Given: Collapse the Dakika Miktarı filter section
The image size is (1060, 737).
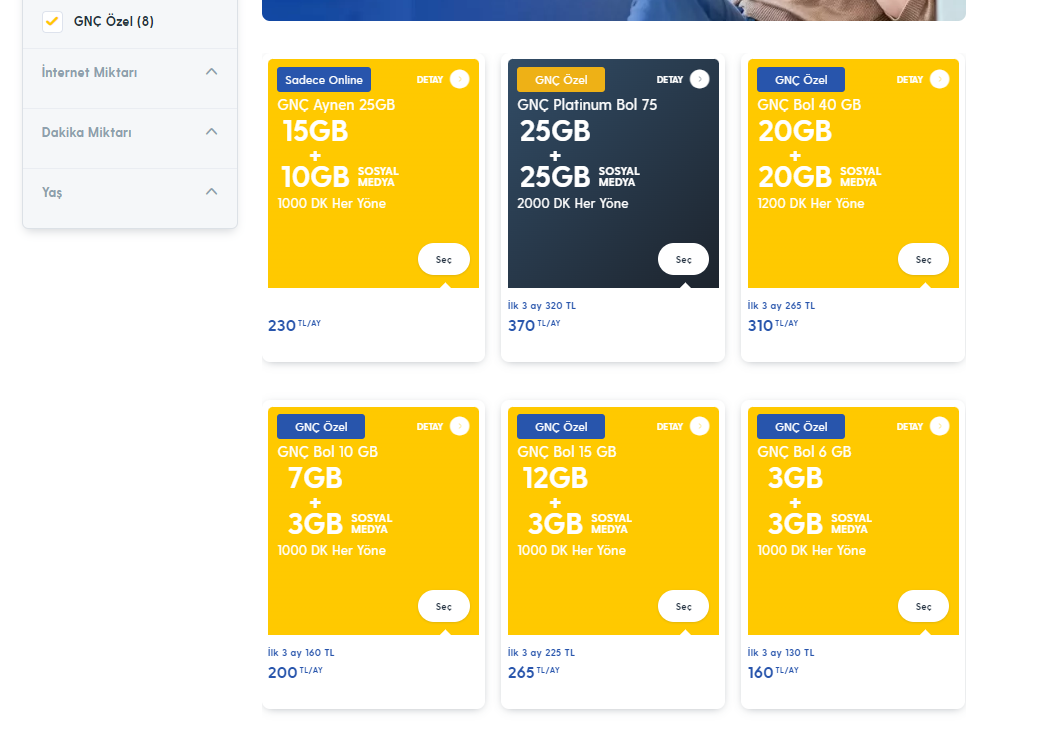Looking at the screenshot, I should (x=211, y=132).
